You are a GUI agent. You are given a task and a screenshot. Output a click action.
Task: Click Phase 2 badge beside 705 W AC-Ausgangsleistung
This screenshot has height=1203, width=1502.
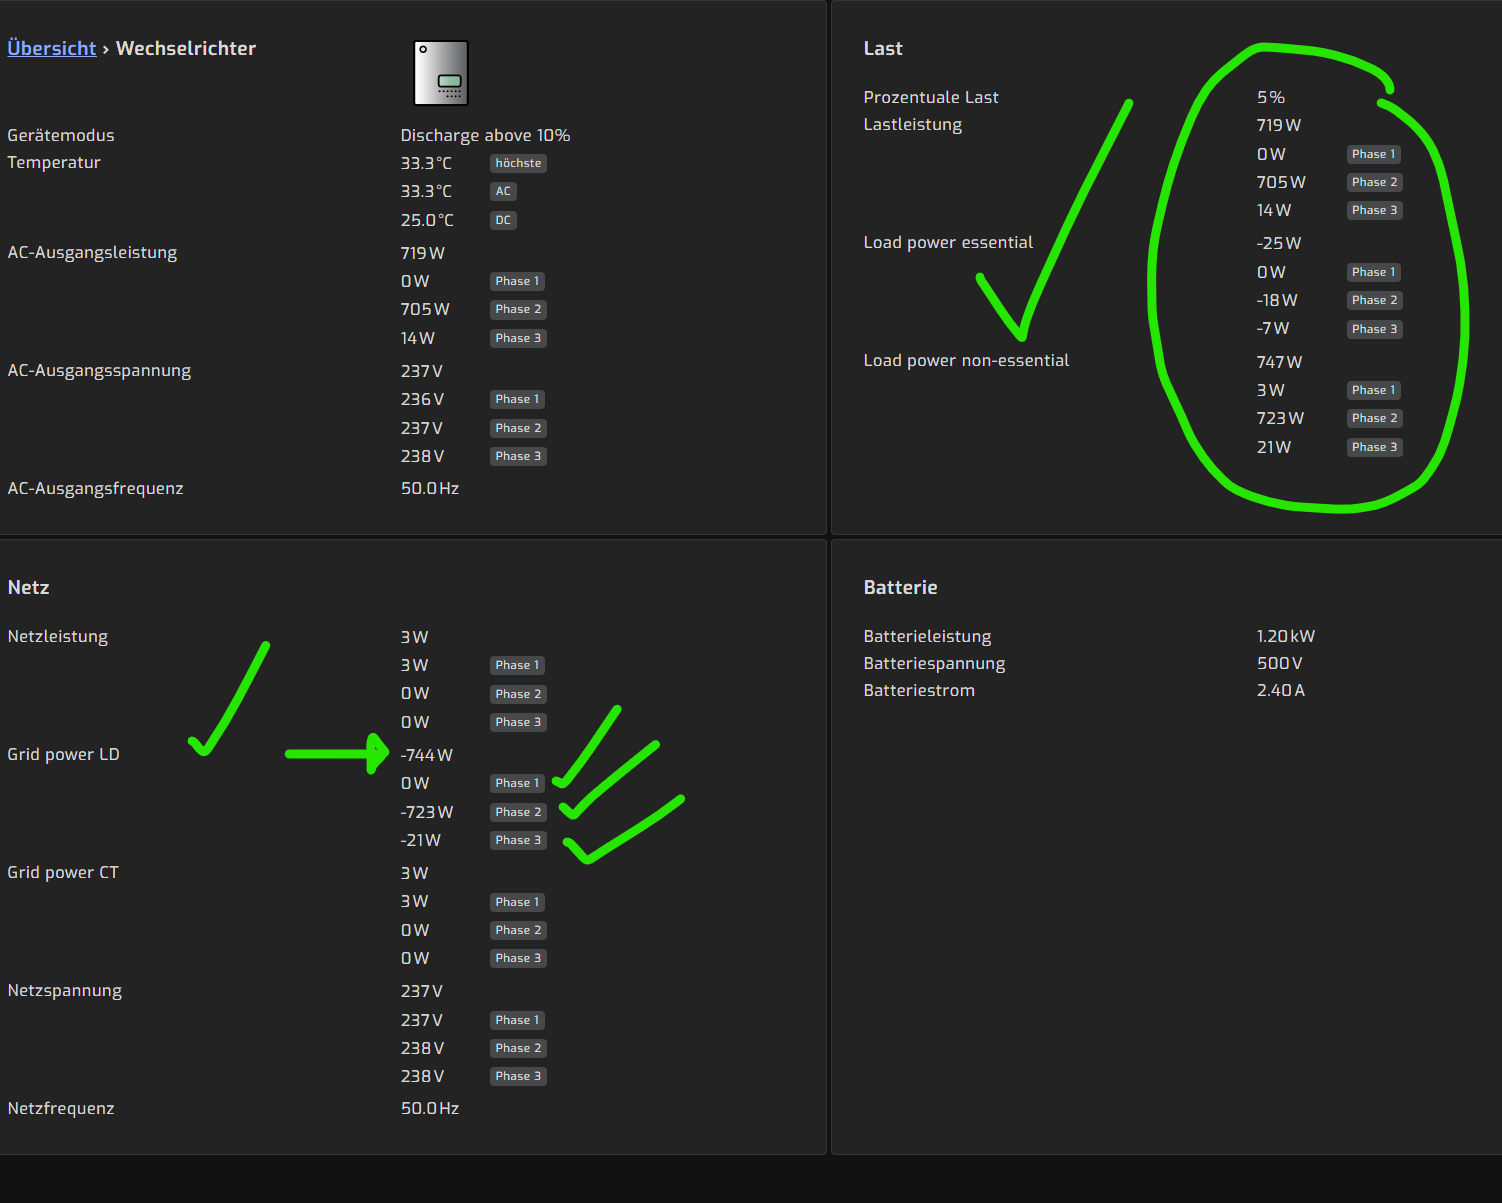tap(518, 309)
